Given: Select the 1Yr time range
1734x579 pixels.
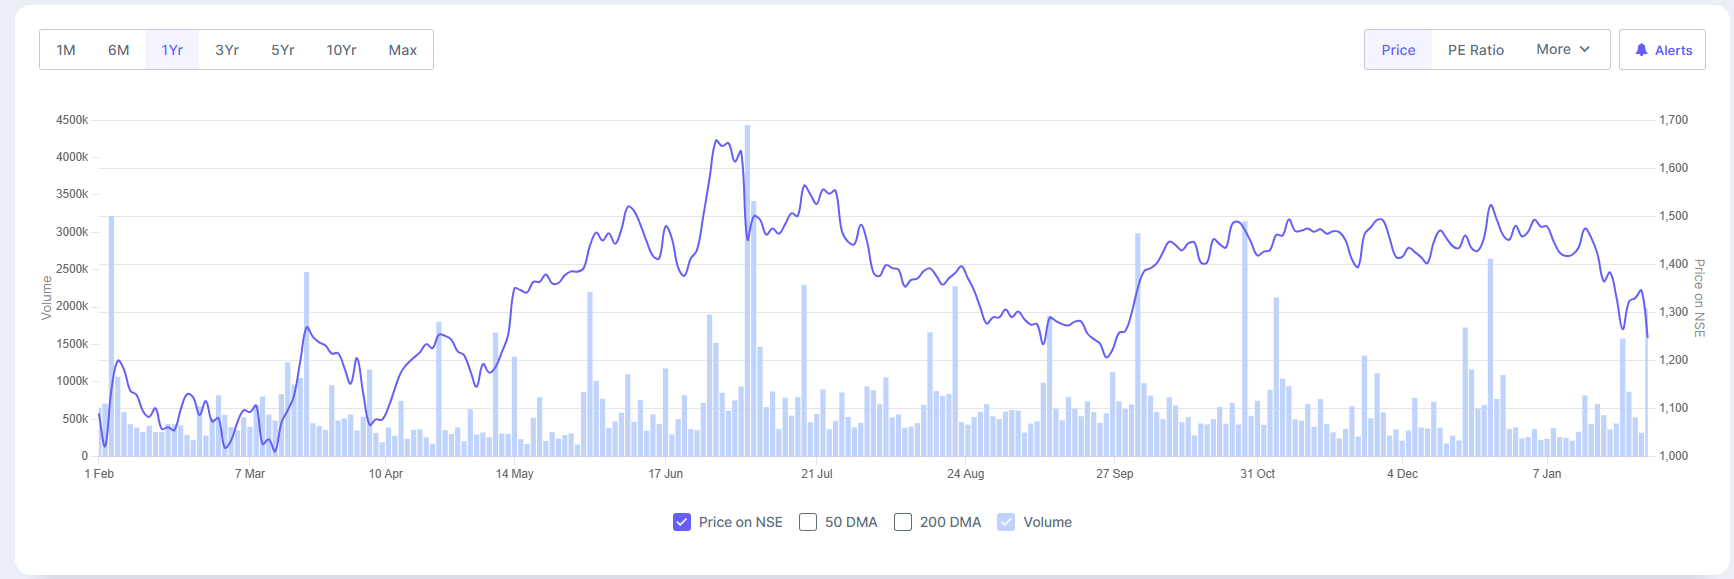Looking at the screenshot, I should pos(172,50).
